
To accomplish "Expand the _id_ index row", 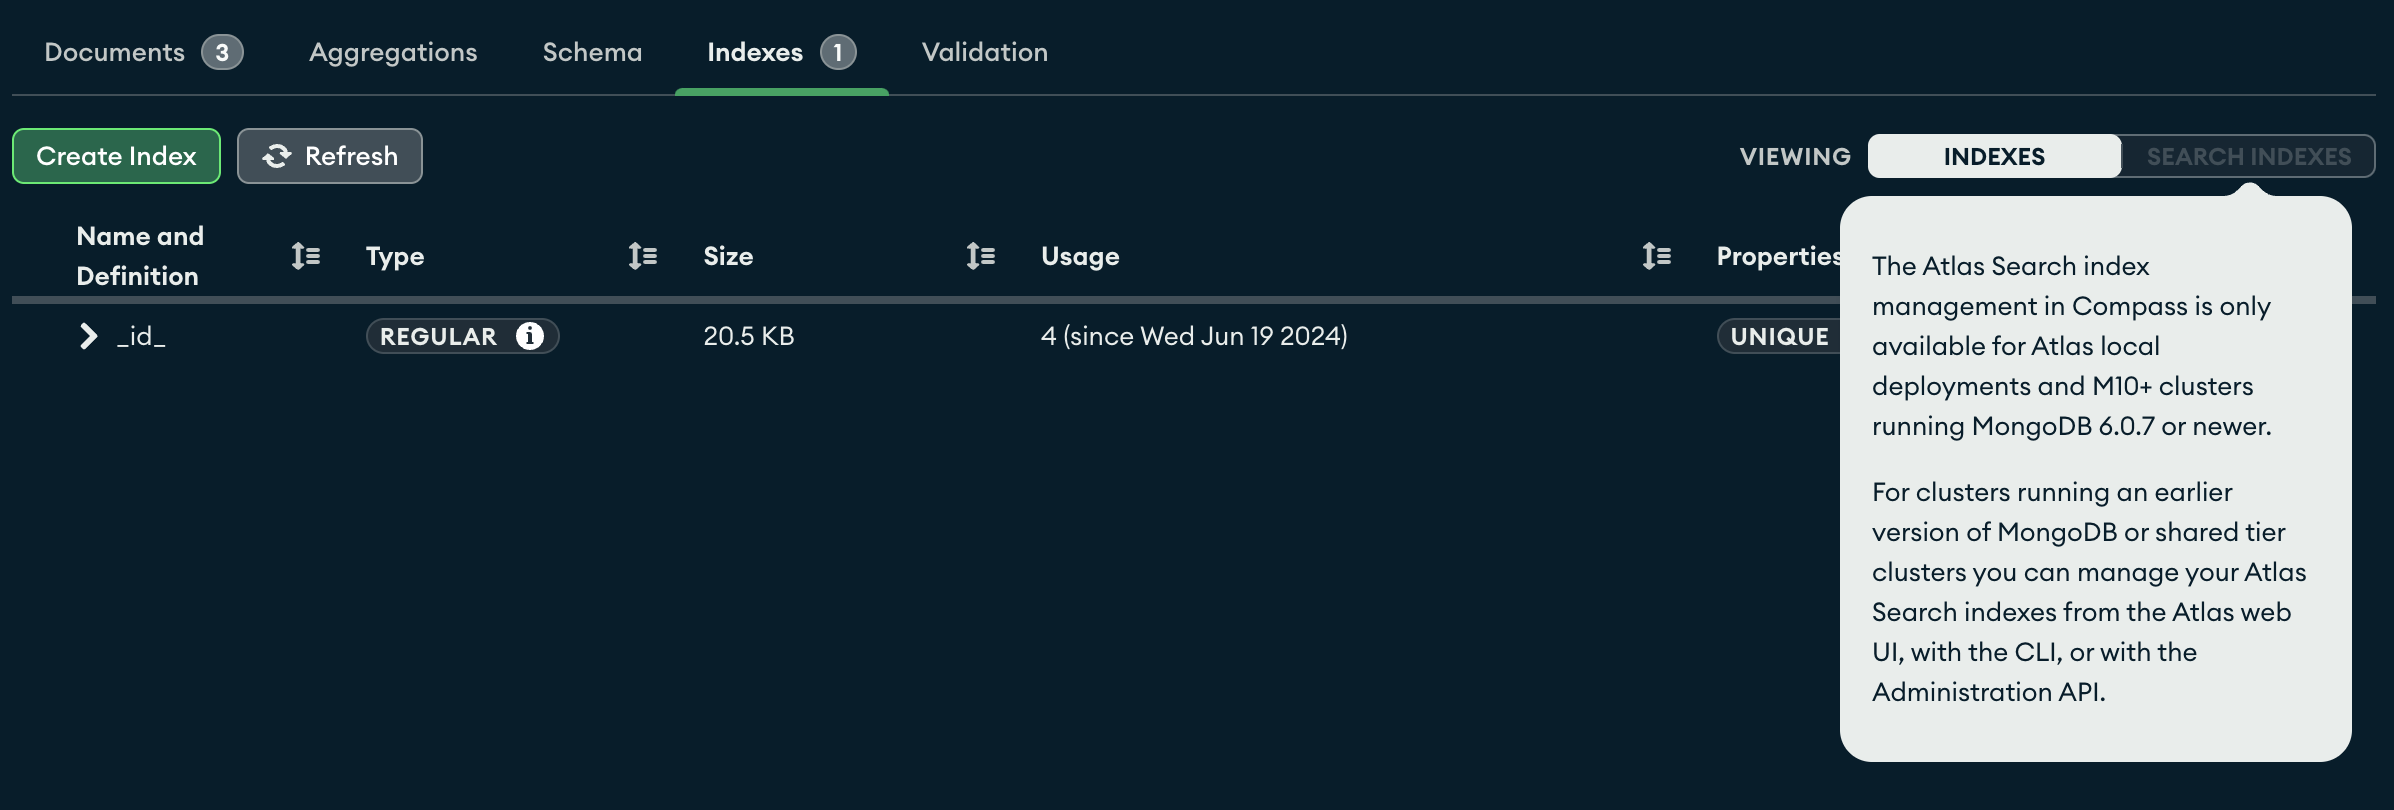I will pos(89,336).
